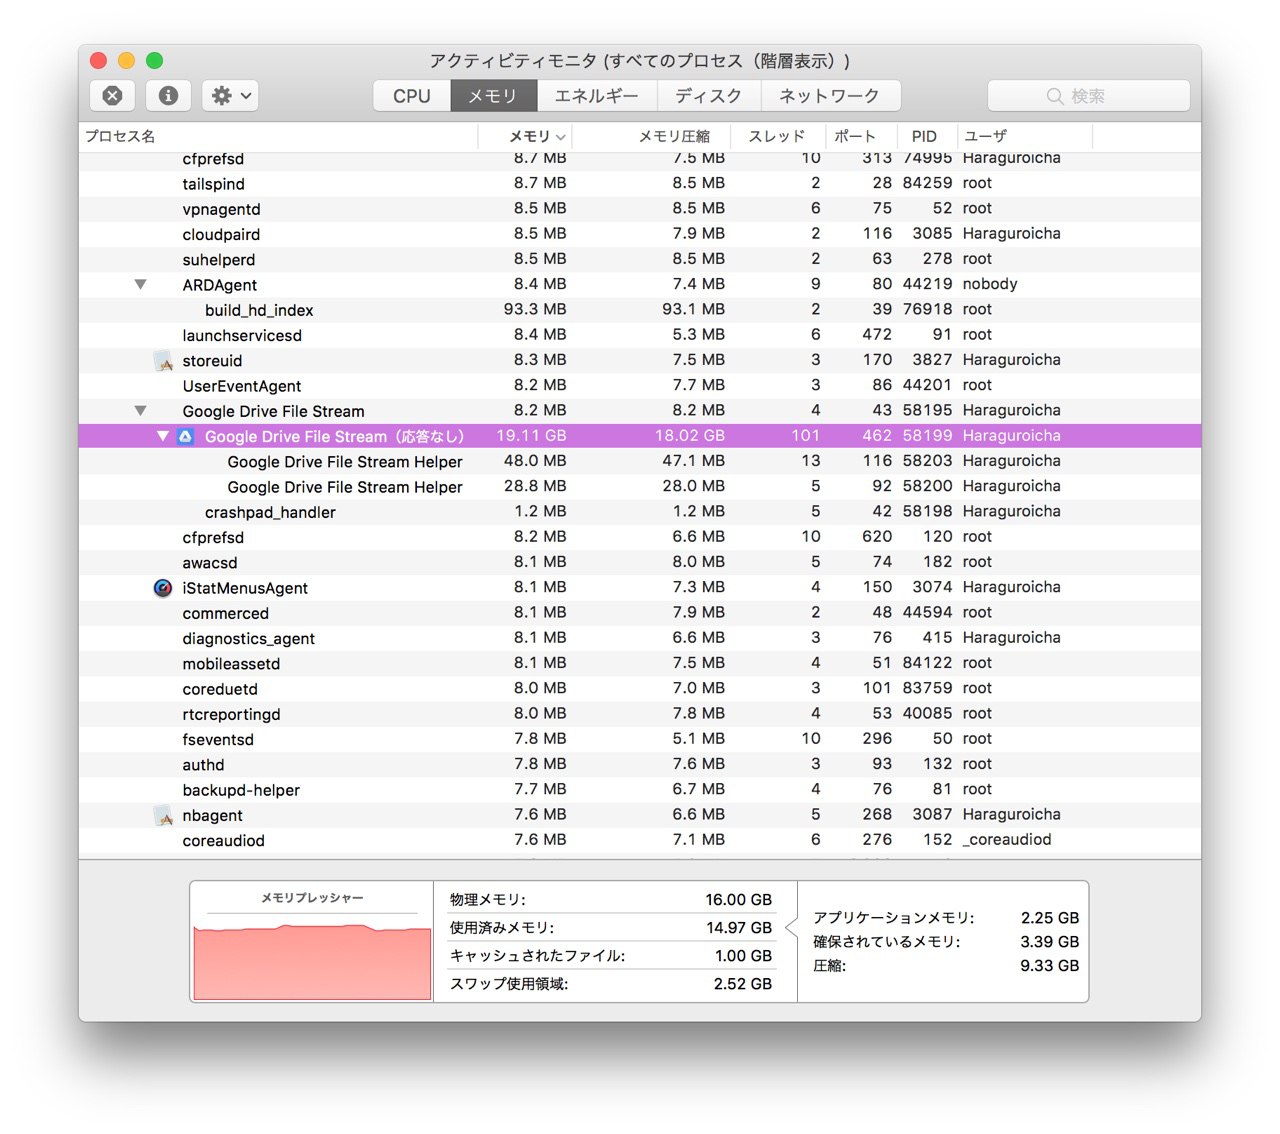
Task: Click the nbagent process icon
Action: coord(163,816)
